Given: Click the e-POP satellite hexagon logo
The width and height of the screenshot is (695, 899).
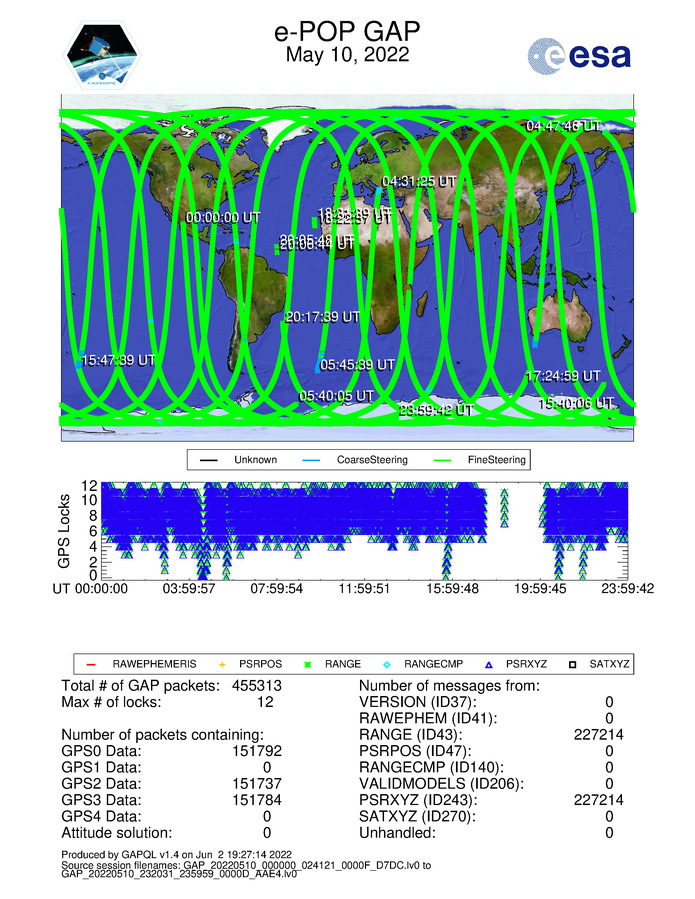Looking at the screenshot, I should point(104,56).
